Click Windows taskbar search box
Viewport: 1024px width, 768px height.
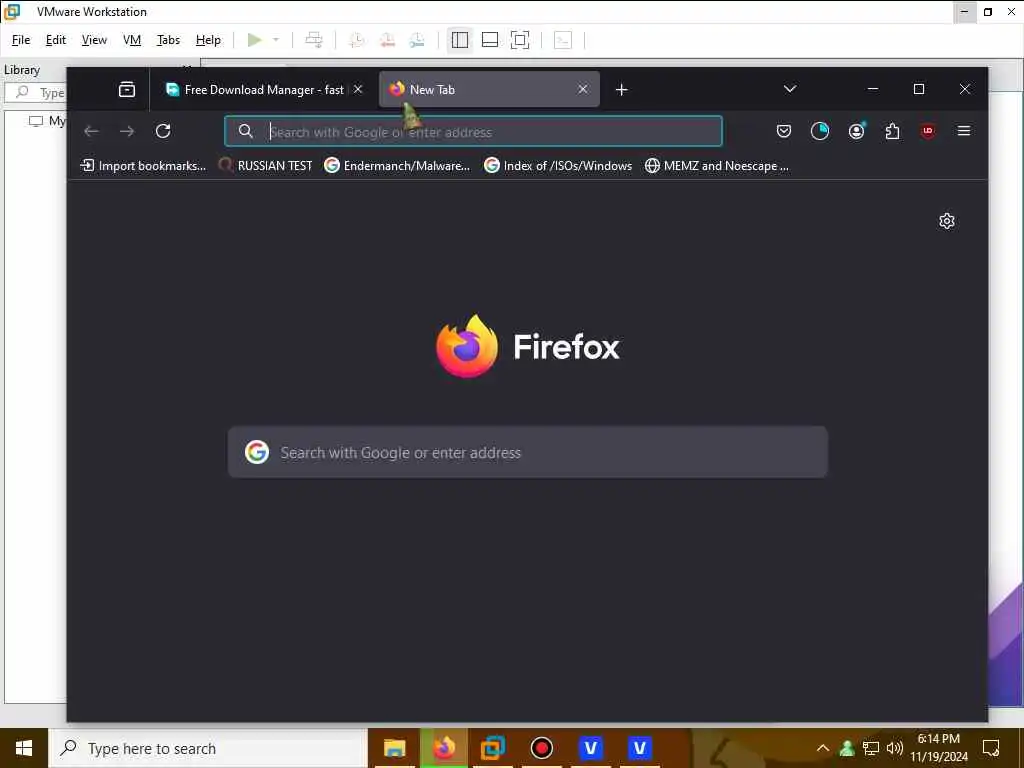pos(208,748)
